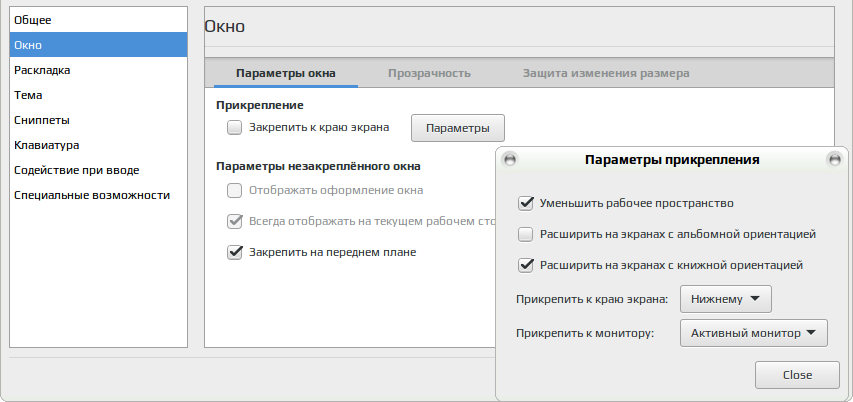
Task: Open the Нижнему screen edge dropdown
Action: pos(726,299)
